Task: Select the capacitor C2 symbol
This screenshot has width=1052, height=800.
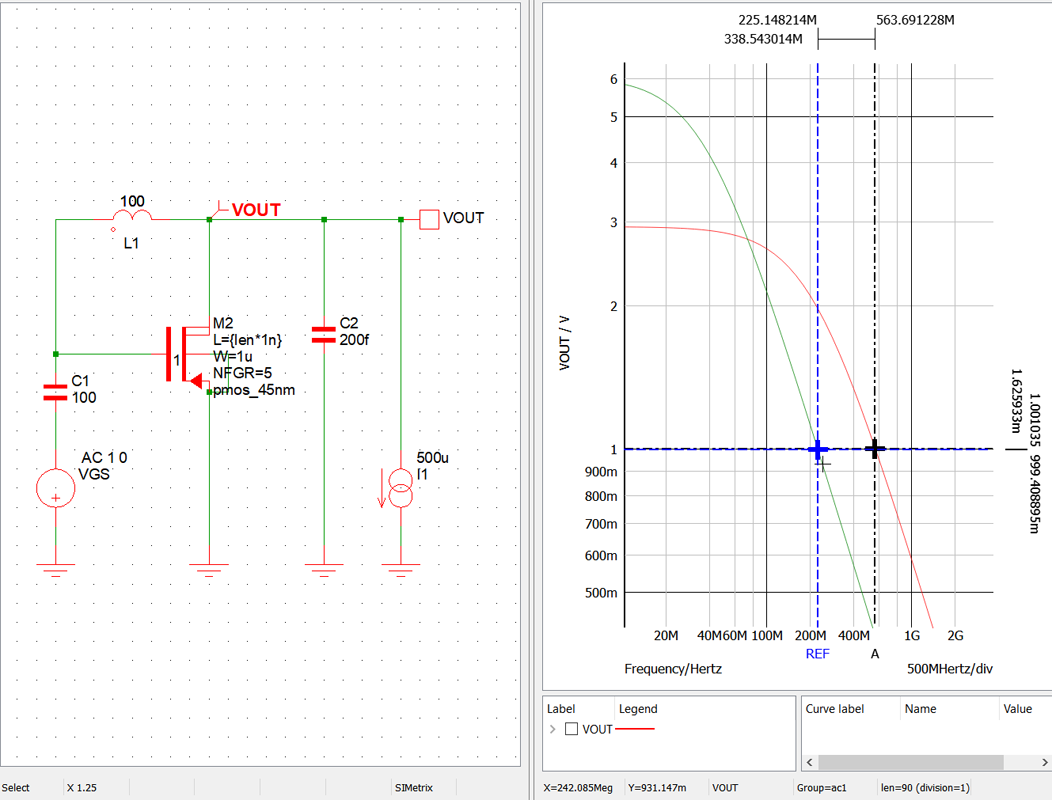Action: pos(324,333)
